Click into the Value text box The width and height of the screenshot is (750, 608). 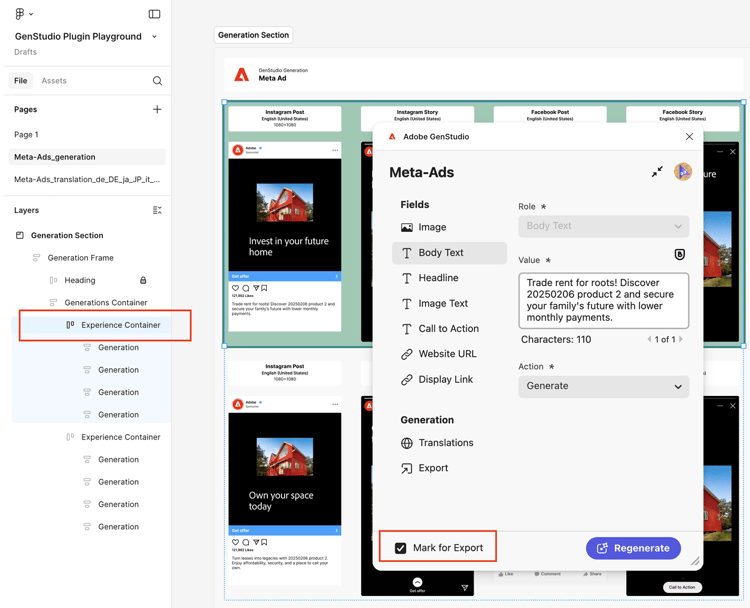tap(604, 300)
